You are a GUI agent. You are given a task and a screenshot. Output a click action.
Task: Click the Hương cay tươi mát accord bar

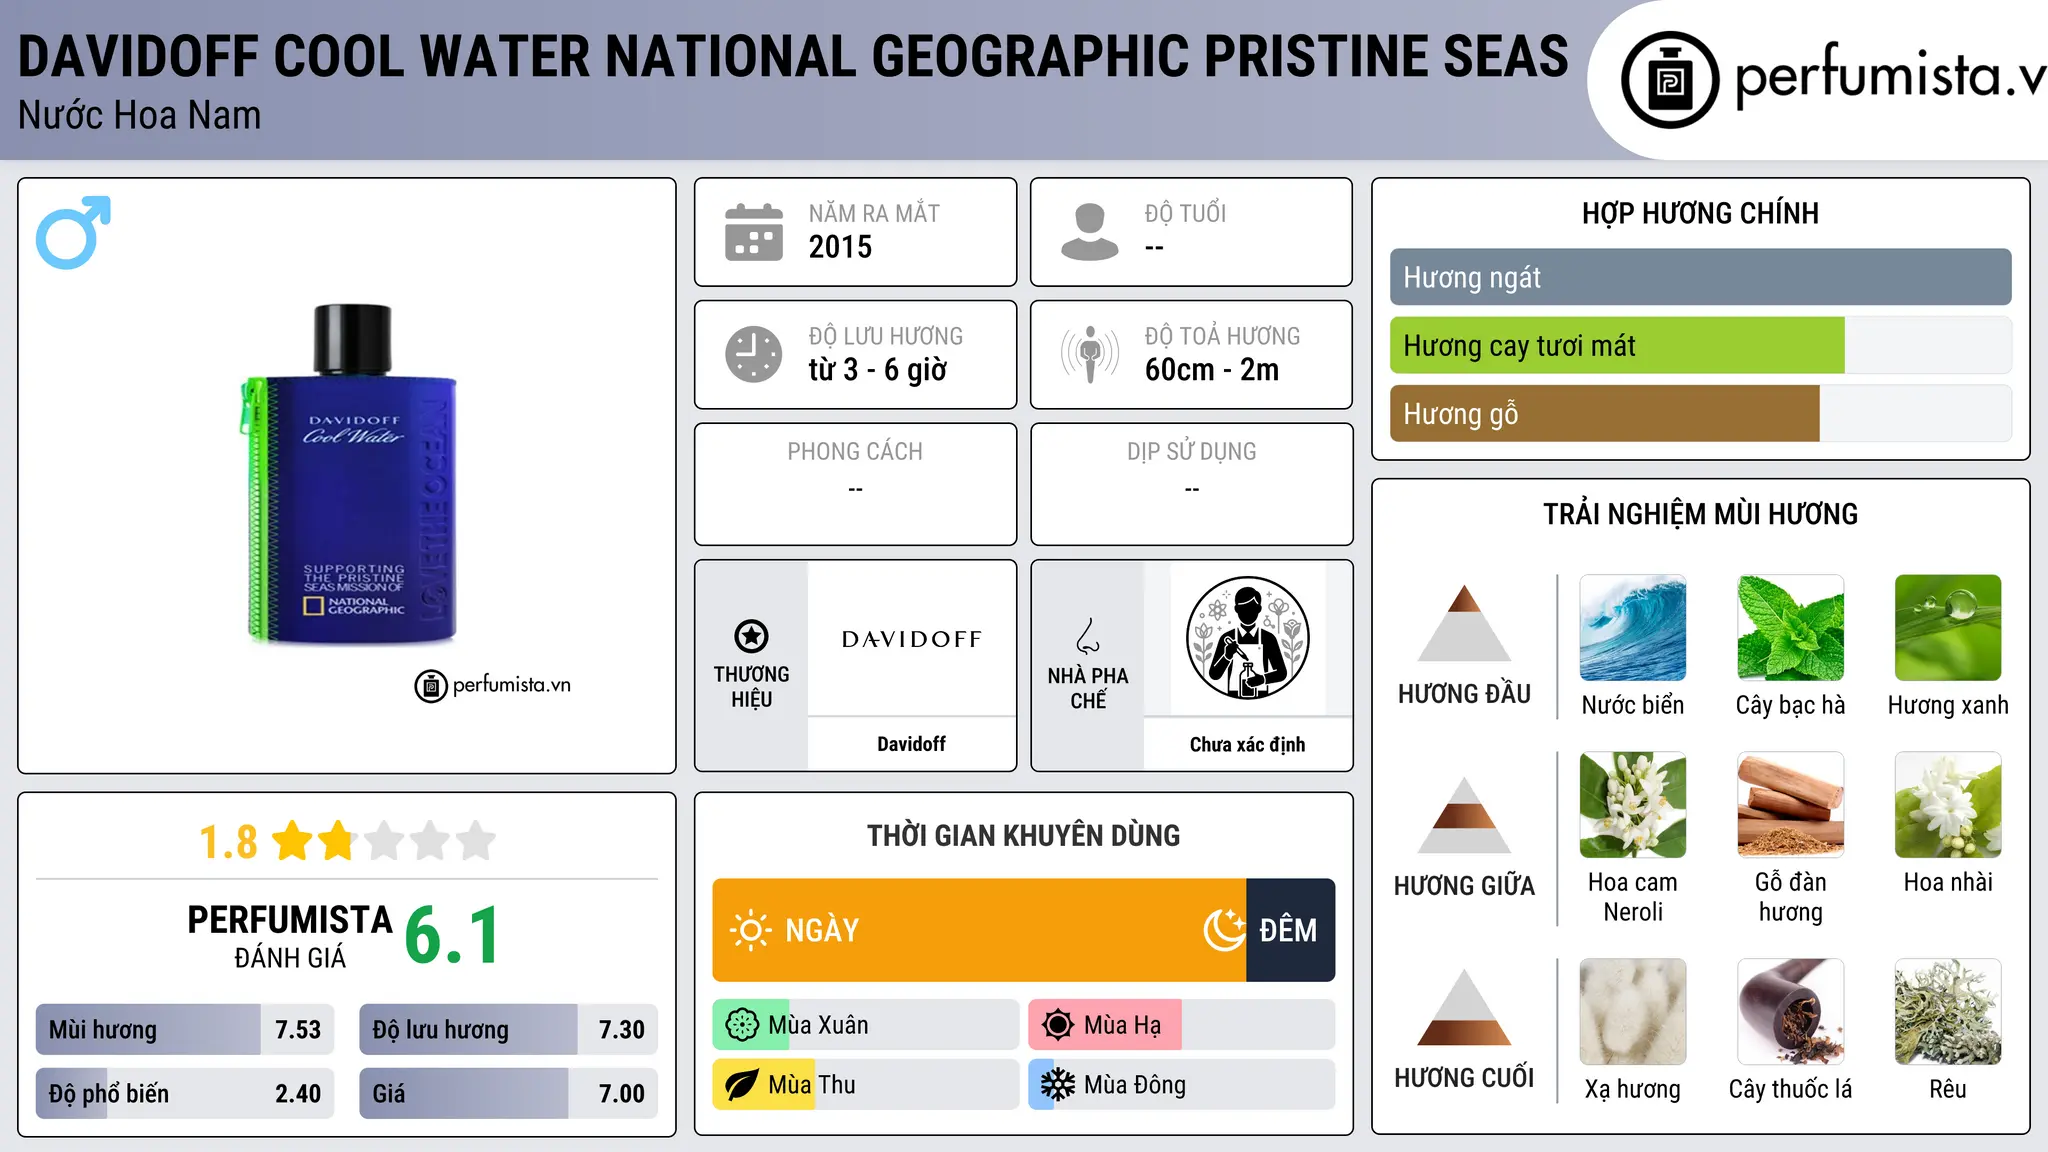pyautogui.click(x=1700, y=346)
